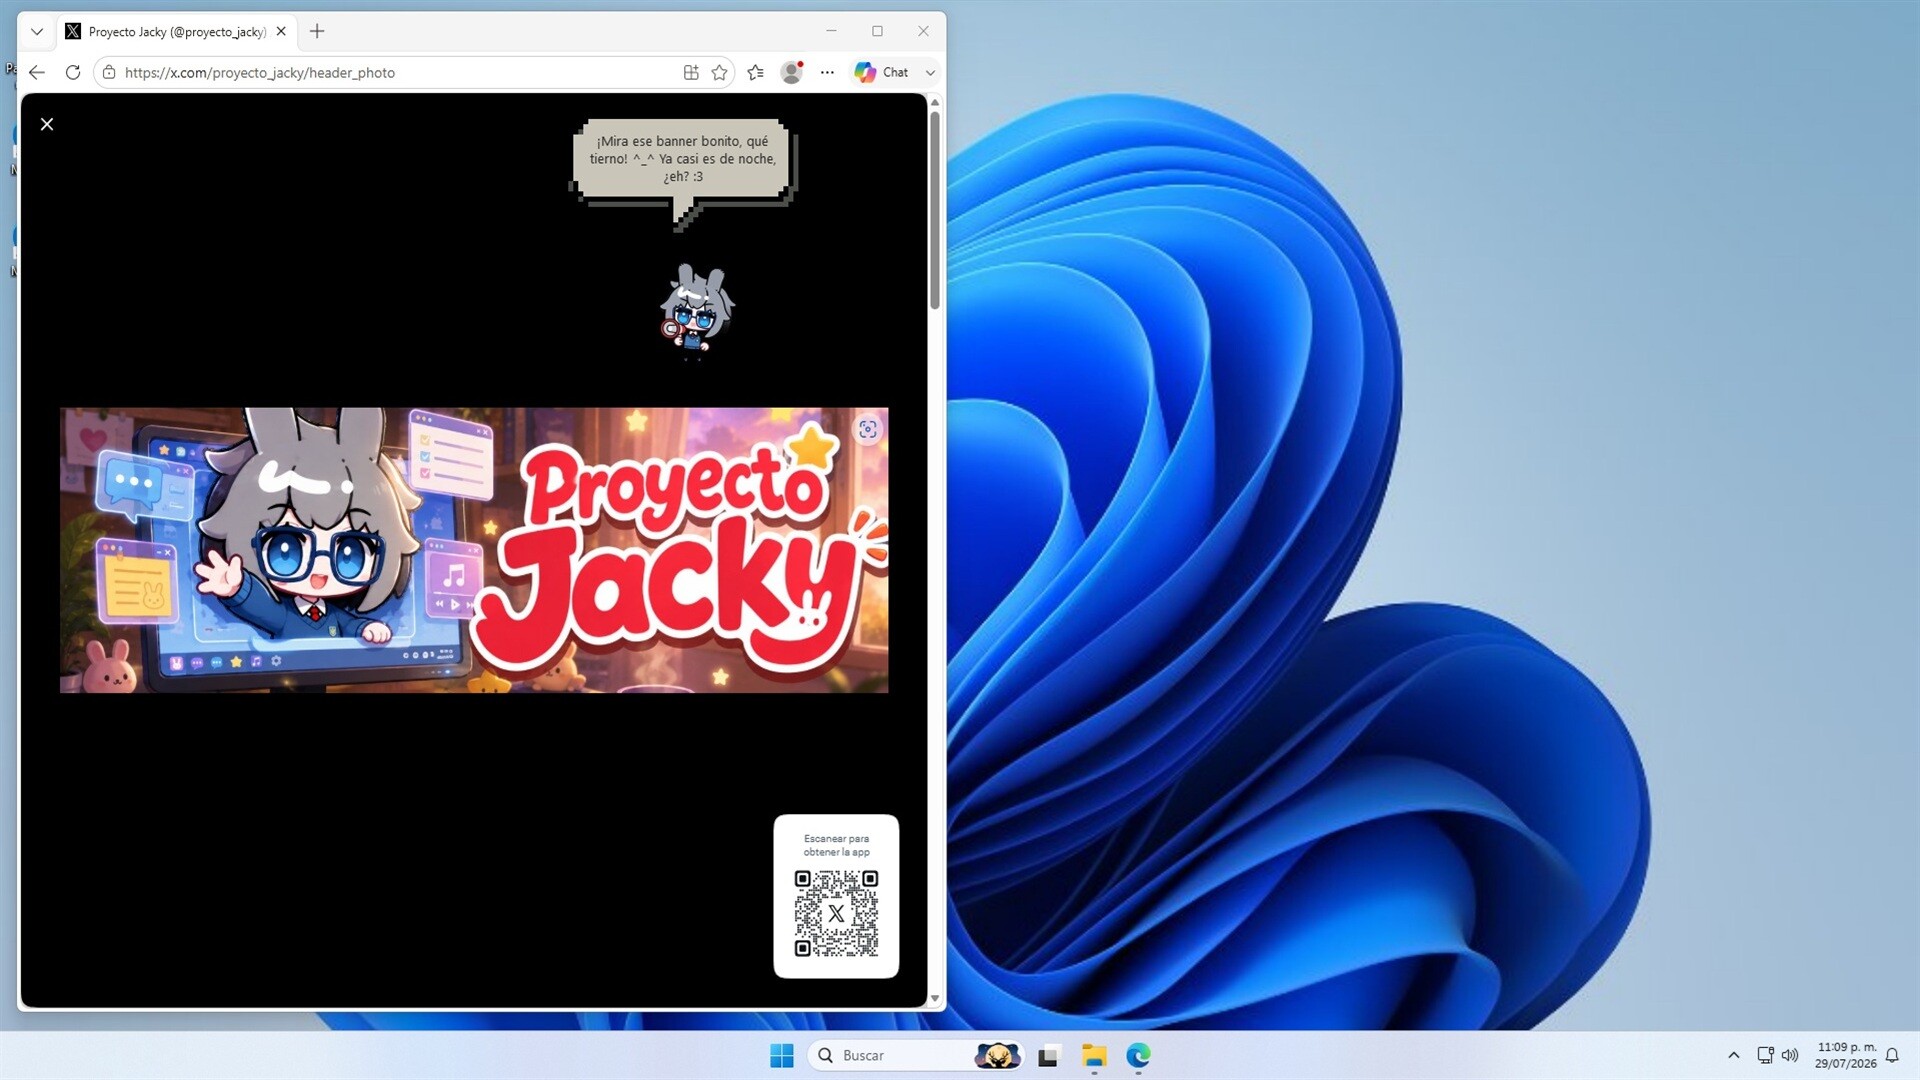1920x1080 pixels.
Task: Close the Proyecto Jacky tab
Action: click(x=281, y=31)
